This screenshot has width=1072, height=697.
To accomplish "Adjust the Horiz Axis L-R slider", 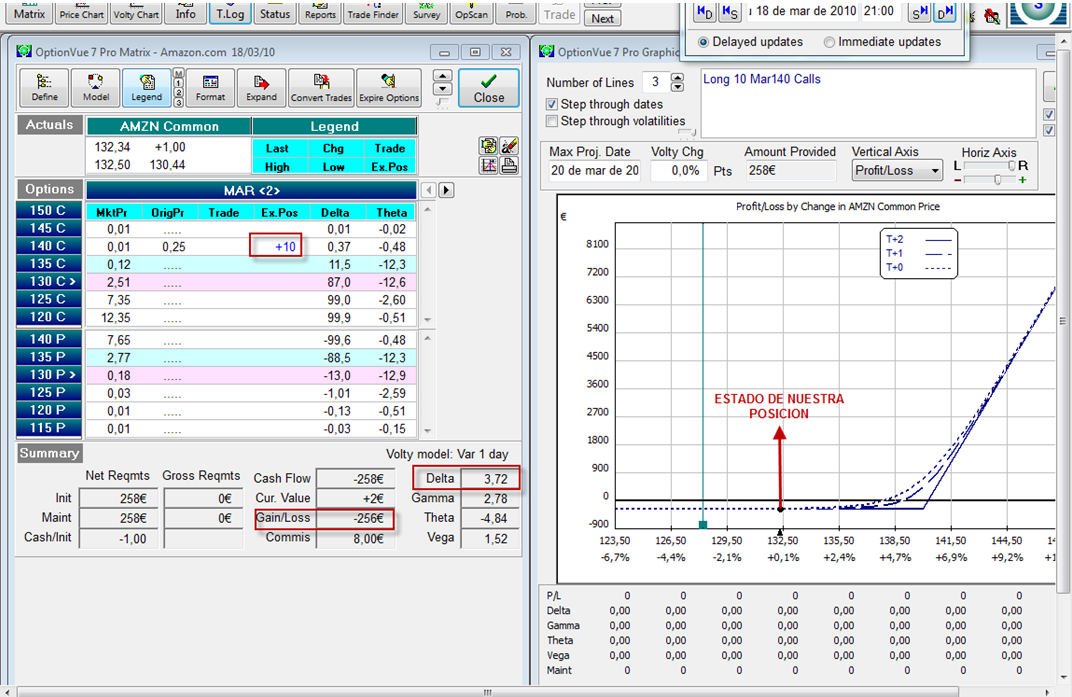I will [1011, 166].
